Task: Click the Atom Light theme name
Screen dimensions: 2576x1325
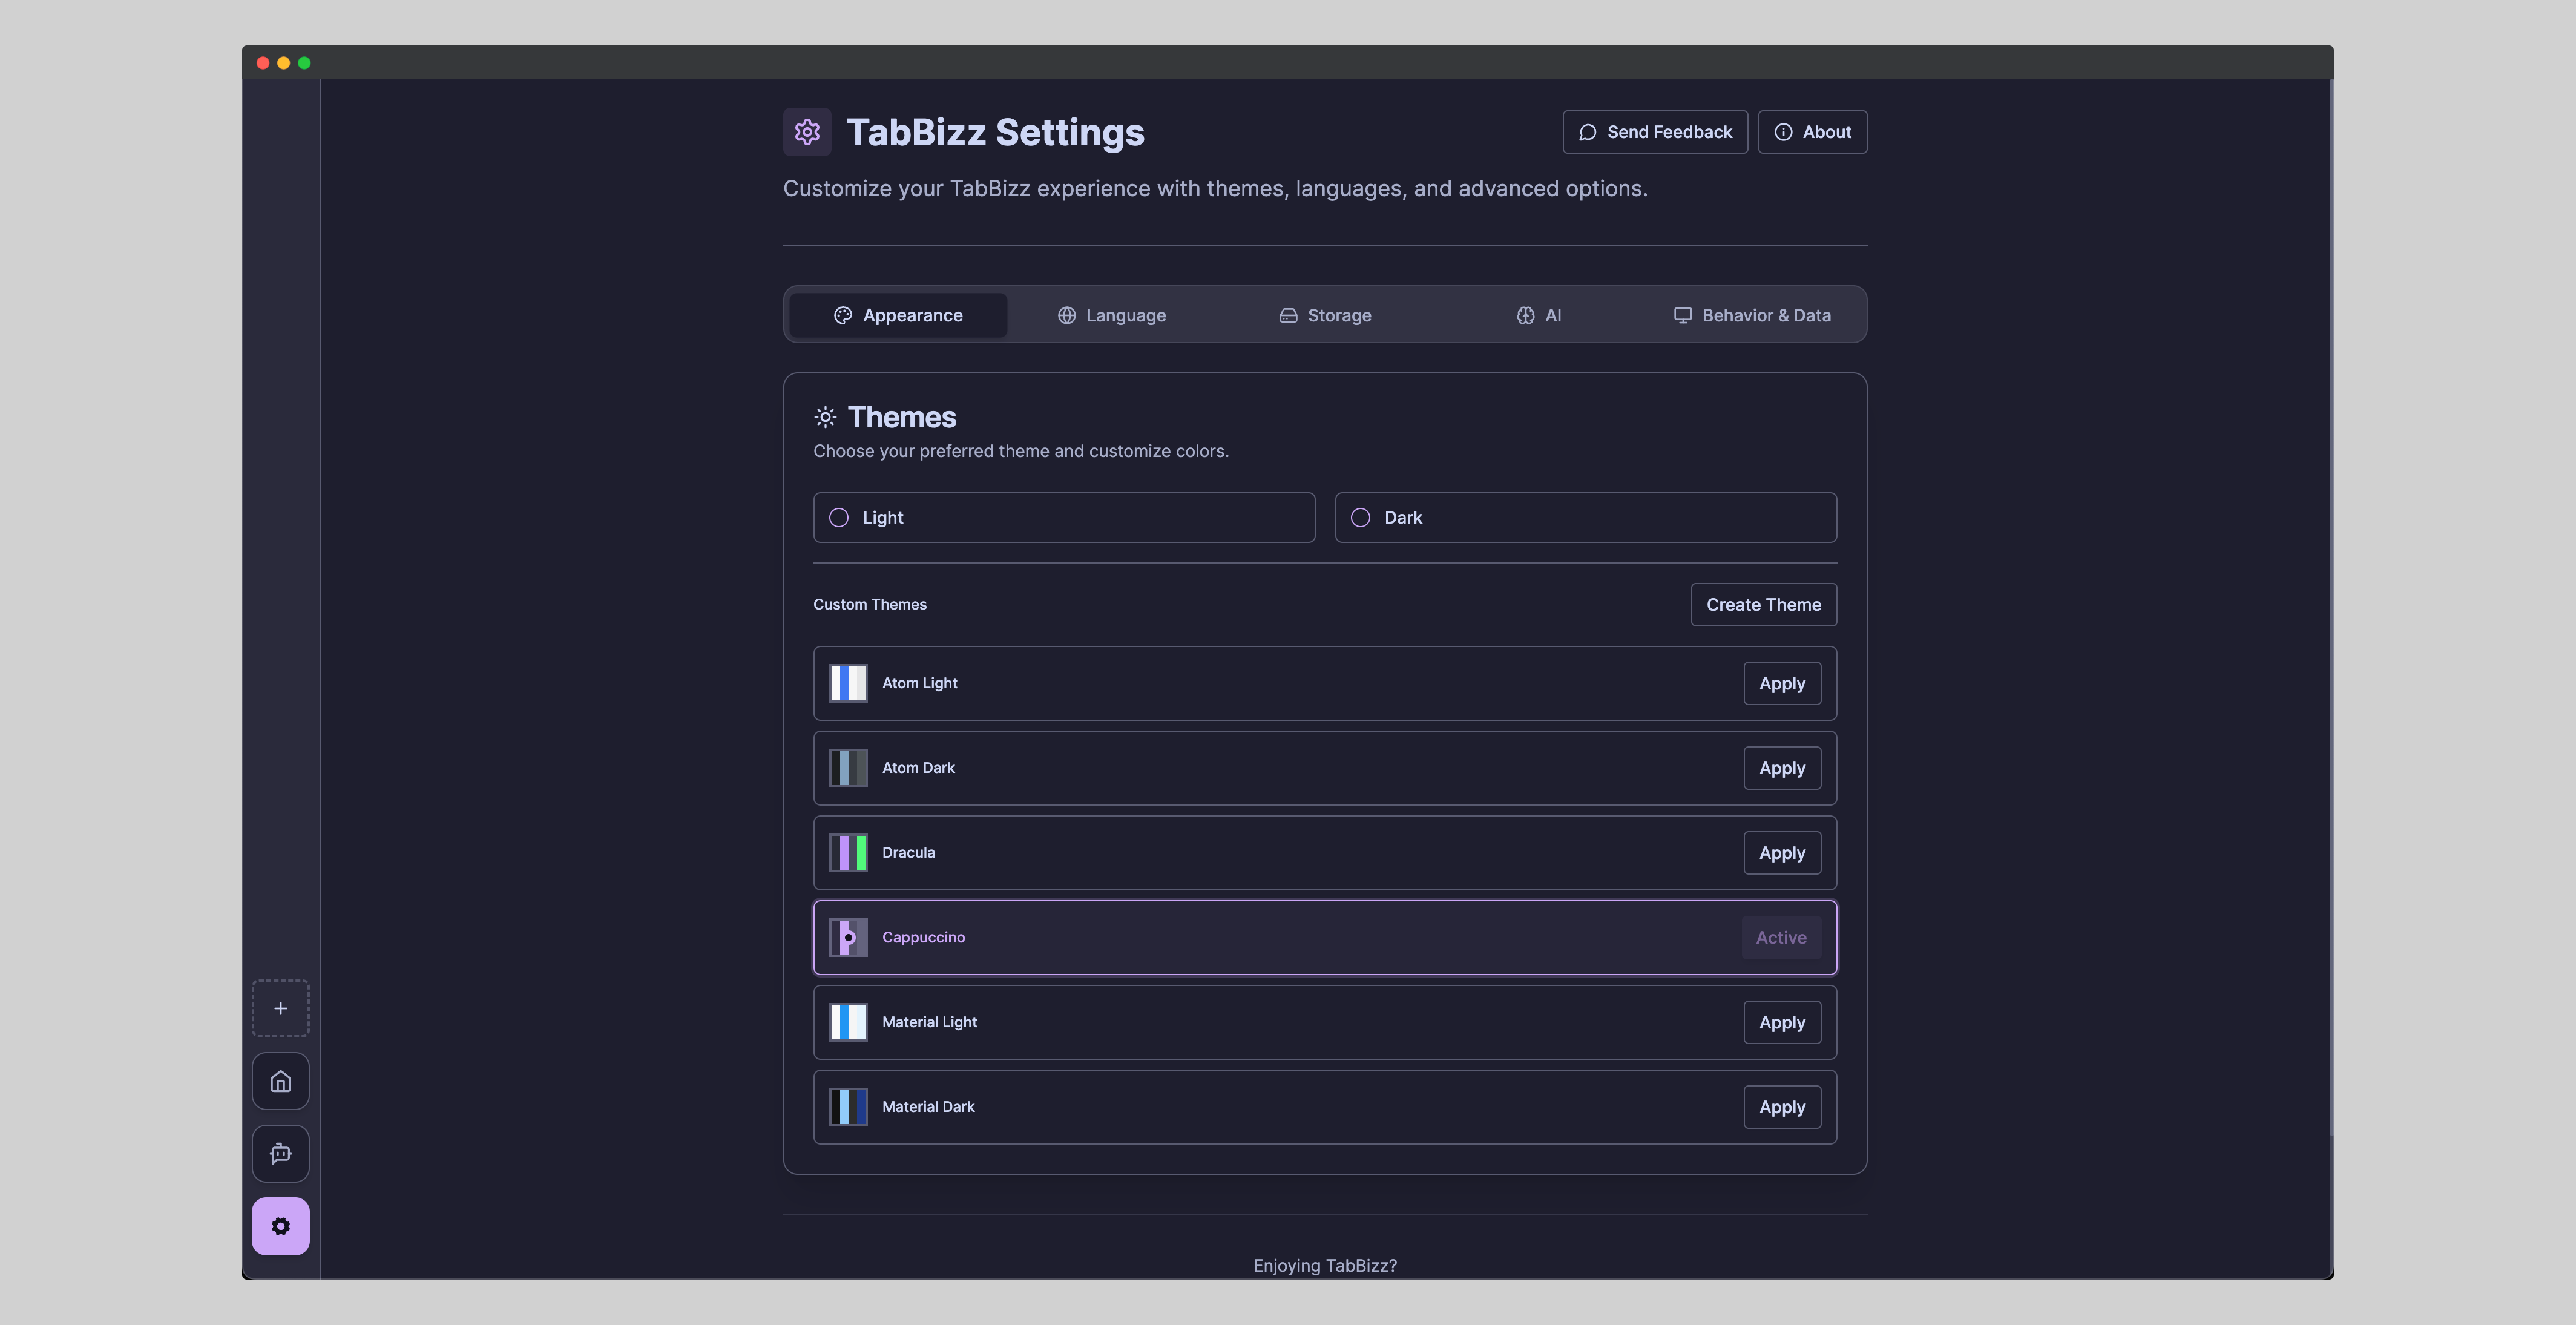Action: click(x=919, y=683)
